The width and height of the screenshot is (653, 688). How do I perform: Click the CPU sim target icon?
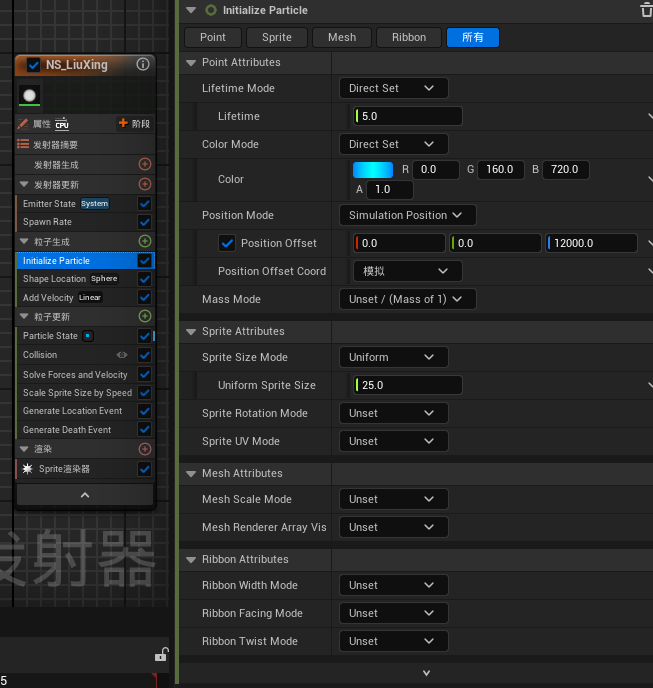coord(62,124)
